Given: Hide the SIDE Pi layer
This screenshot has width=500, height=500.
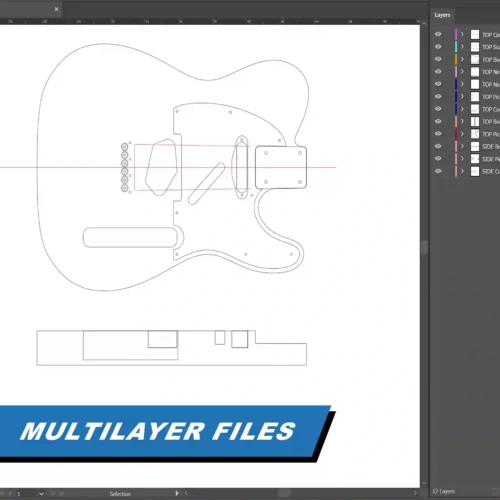Looking at the screenshot, I should [438, 159].
